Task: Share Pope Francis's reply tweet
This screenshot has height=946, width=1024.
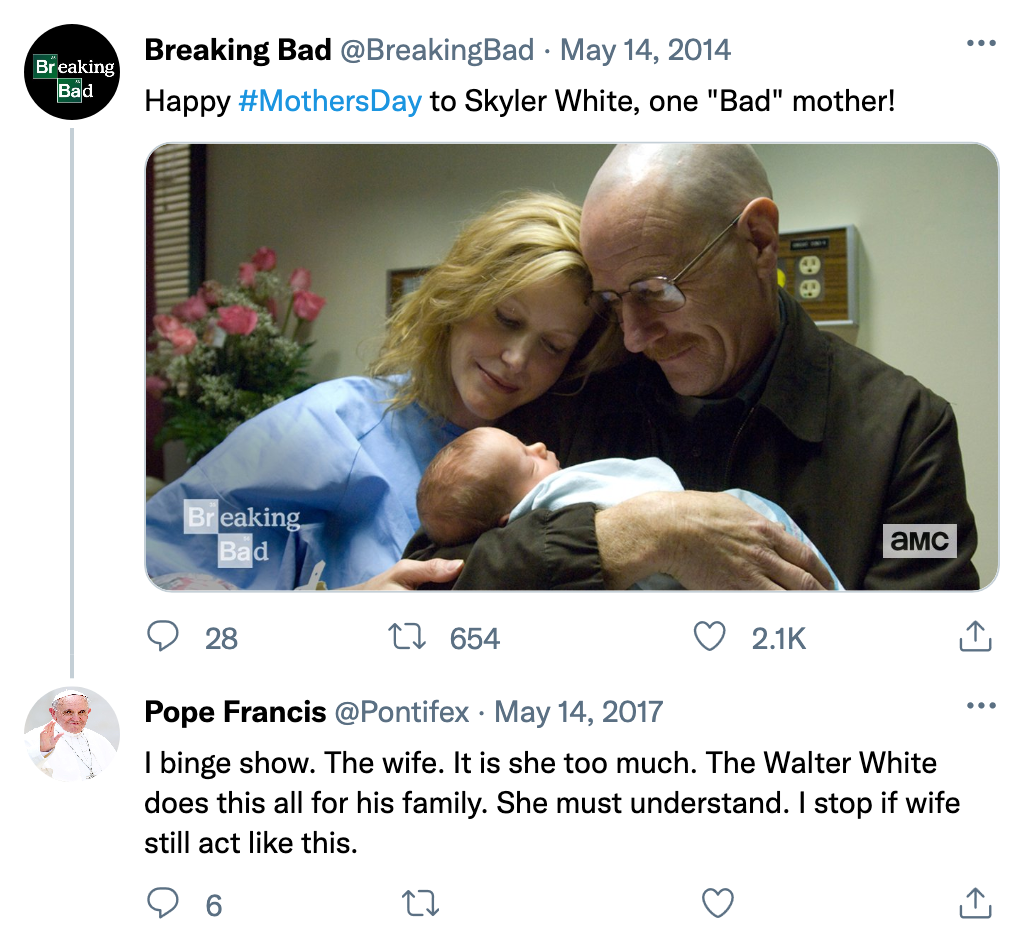Action: tap(974, 904)
